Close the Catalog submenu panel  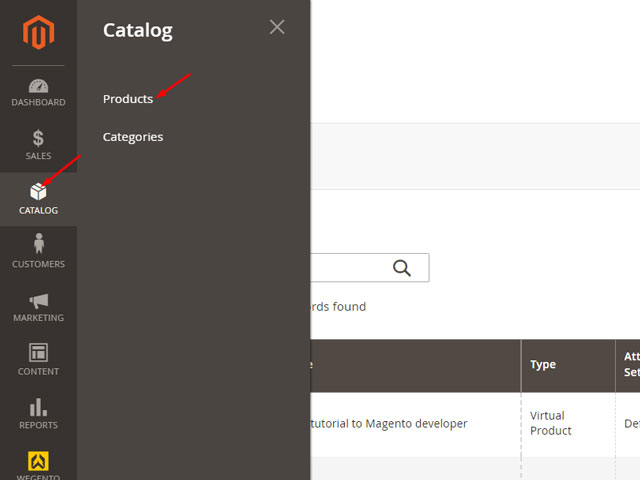point(277,27)
